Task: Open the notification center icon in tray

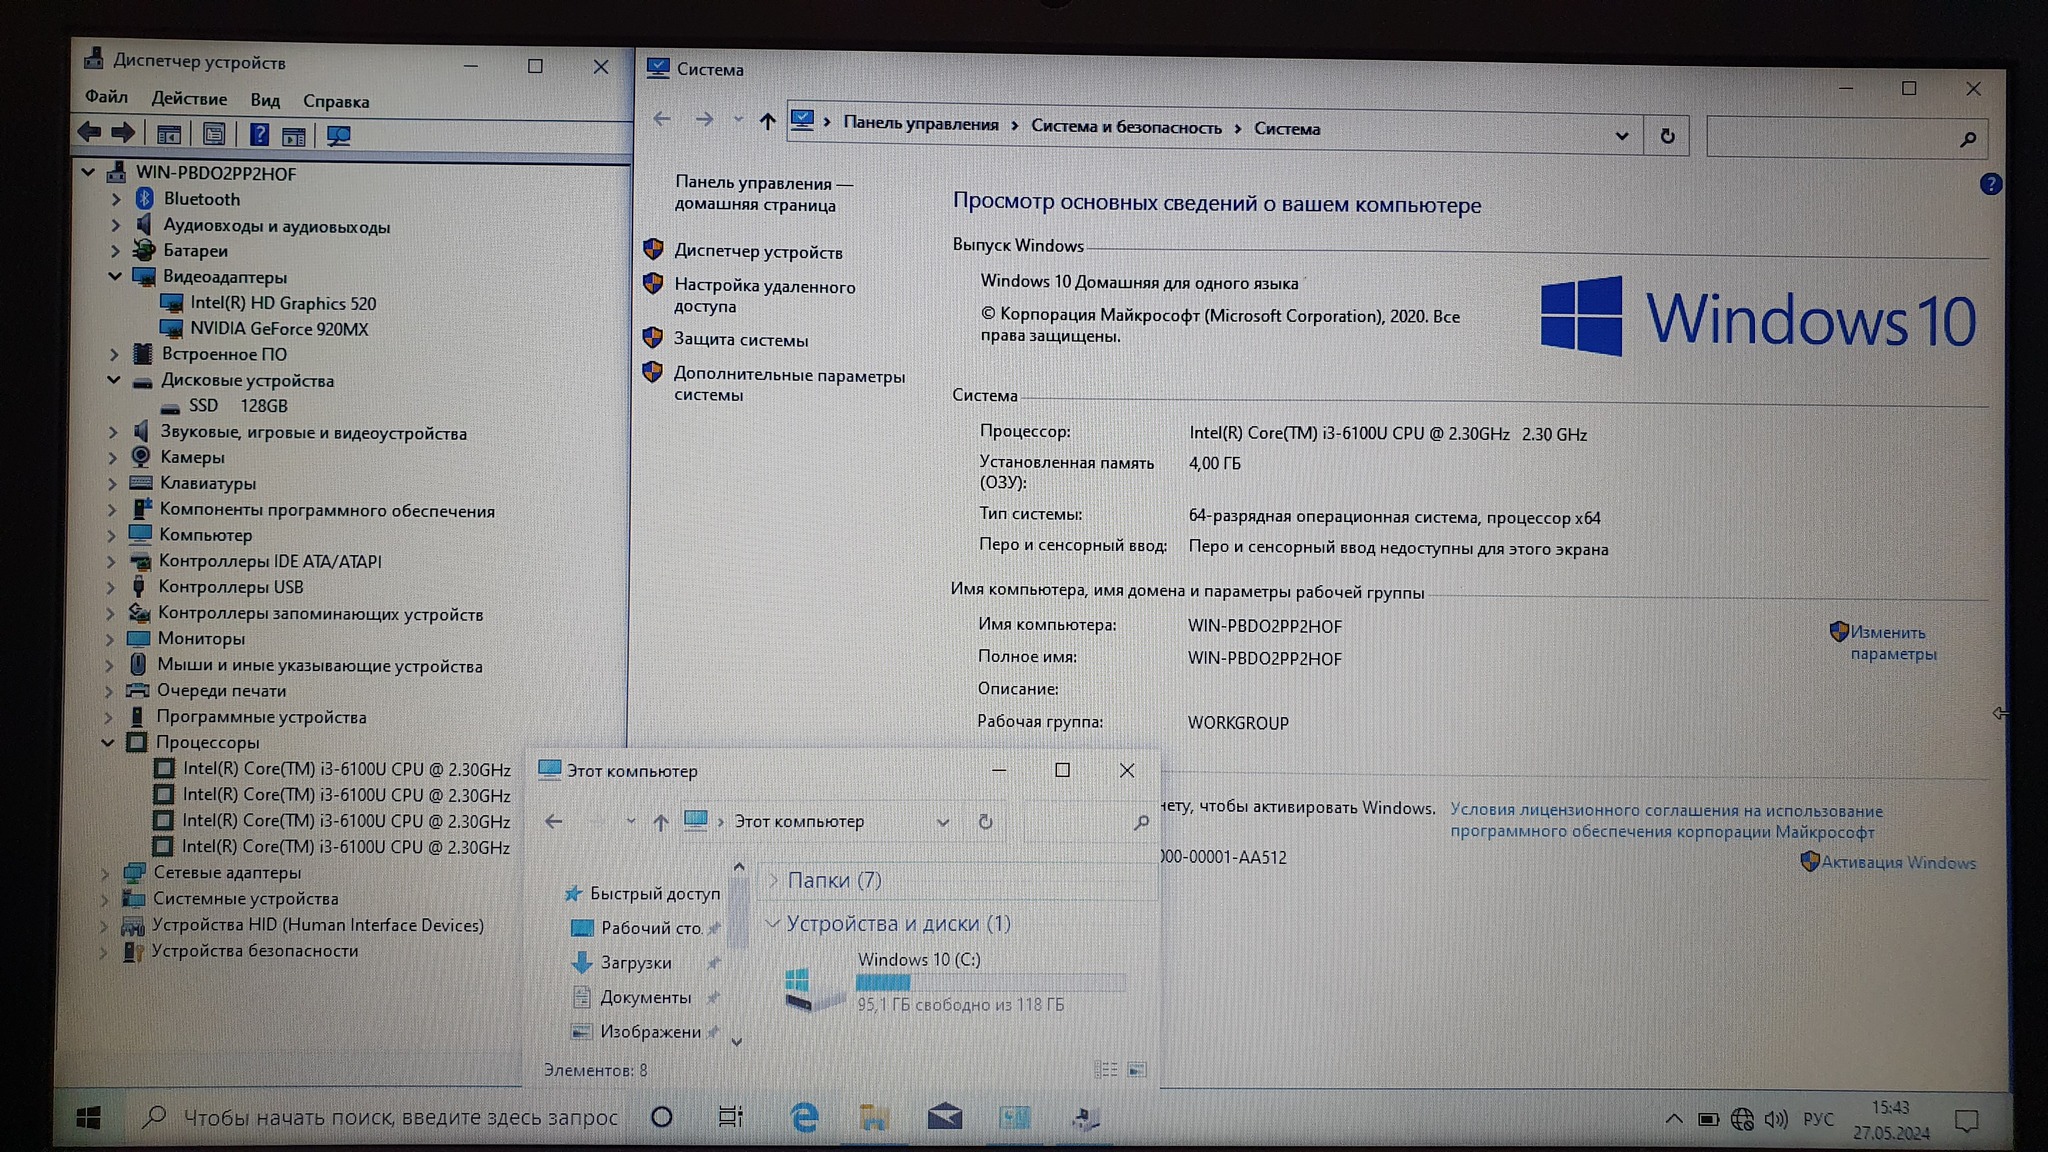Action: [1966, 1121]
